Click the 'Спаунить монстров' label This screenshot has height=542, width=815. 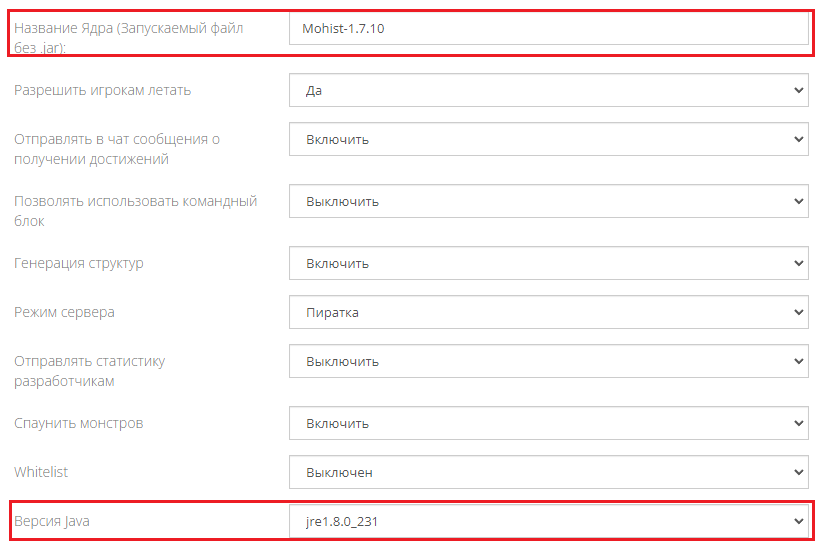78,423
